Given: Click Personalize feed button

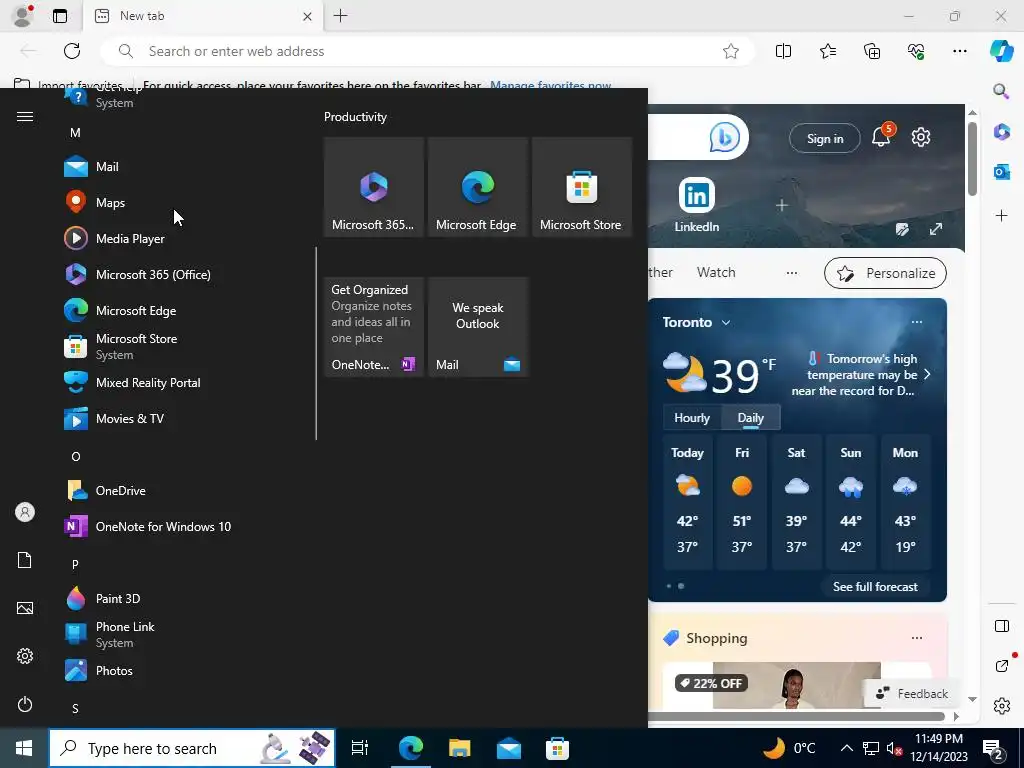Looking at the screenshot, I should coord(885,273).
